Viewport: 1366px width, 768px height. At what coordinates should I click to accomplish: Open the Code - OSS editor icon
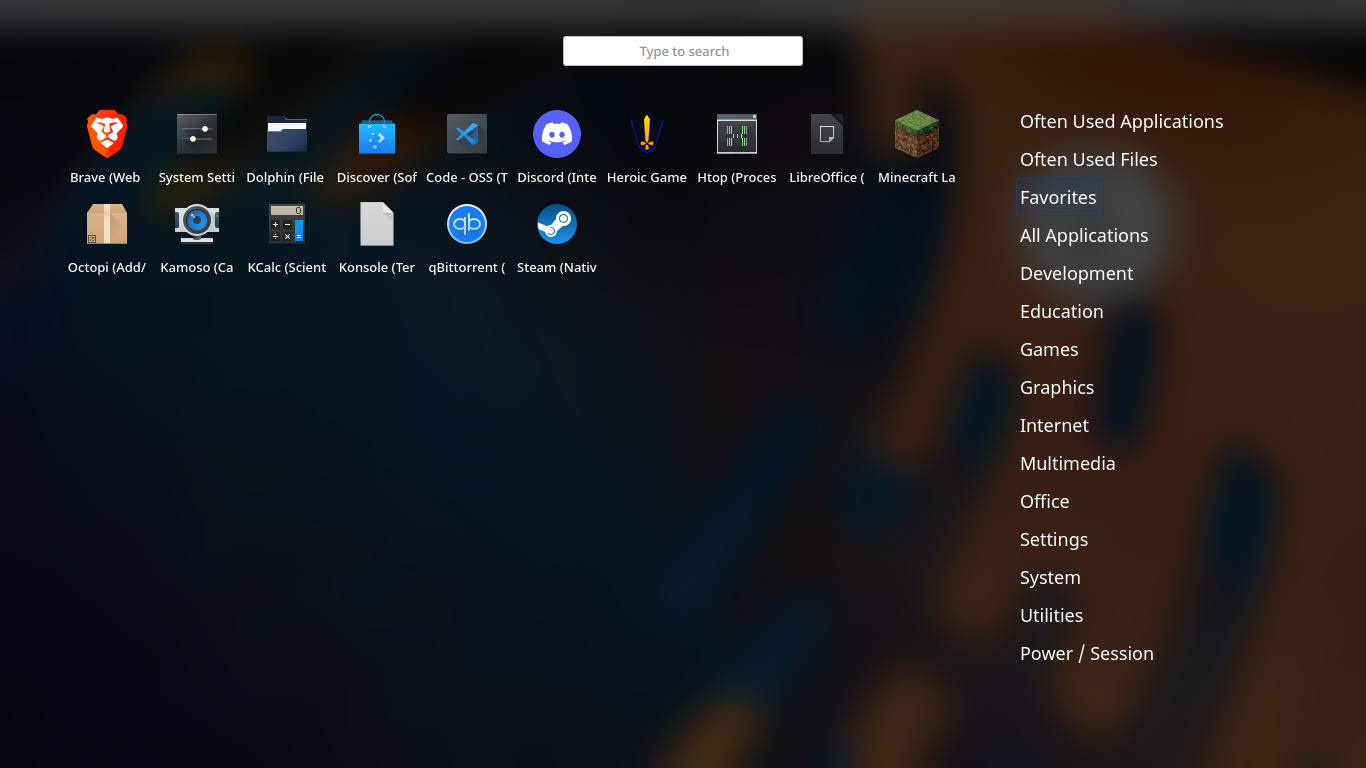point(467,134)
